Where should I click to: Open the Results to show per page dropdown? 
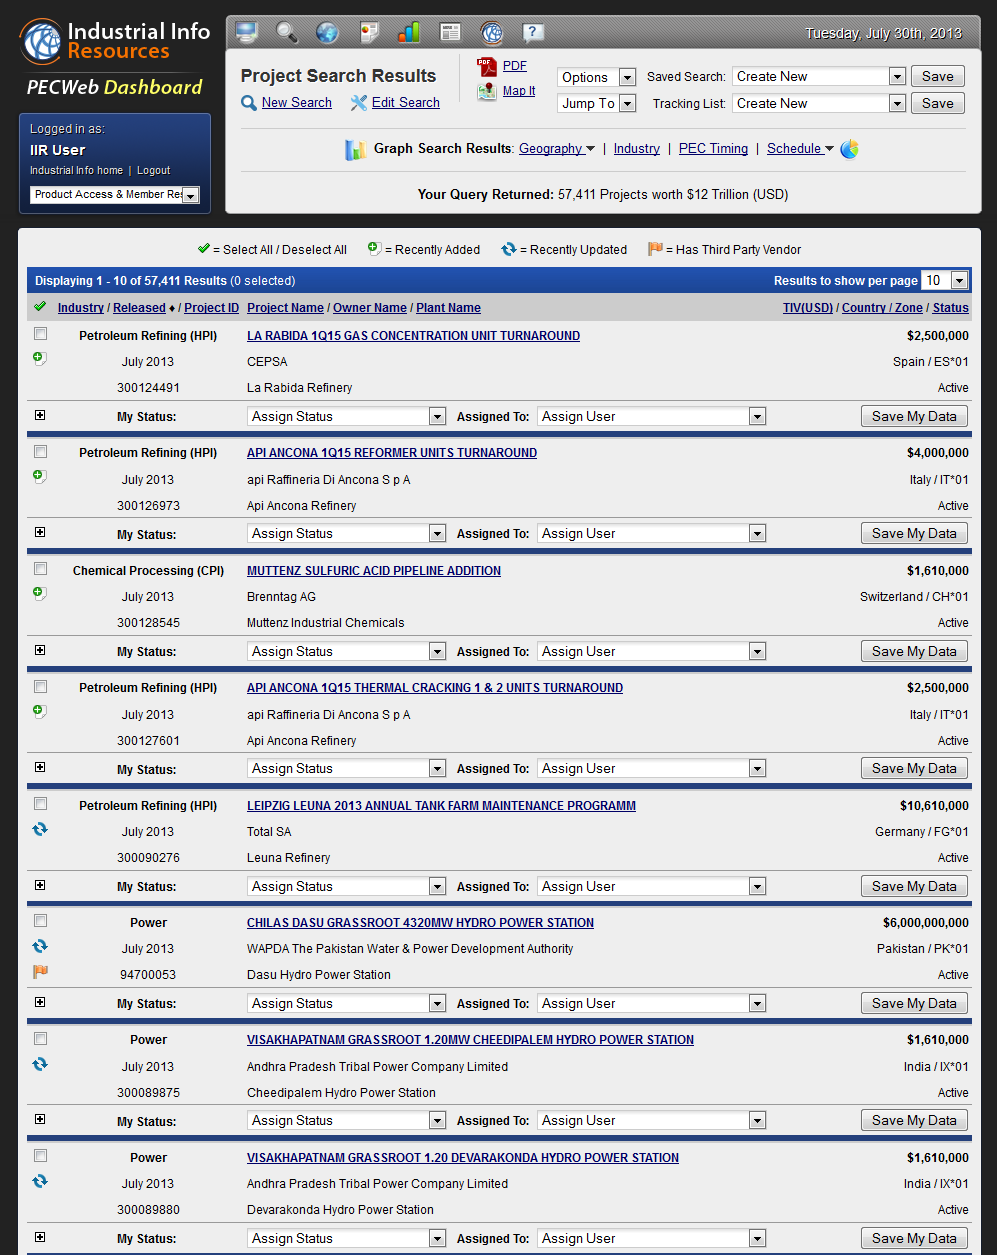pos(945,281)
